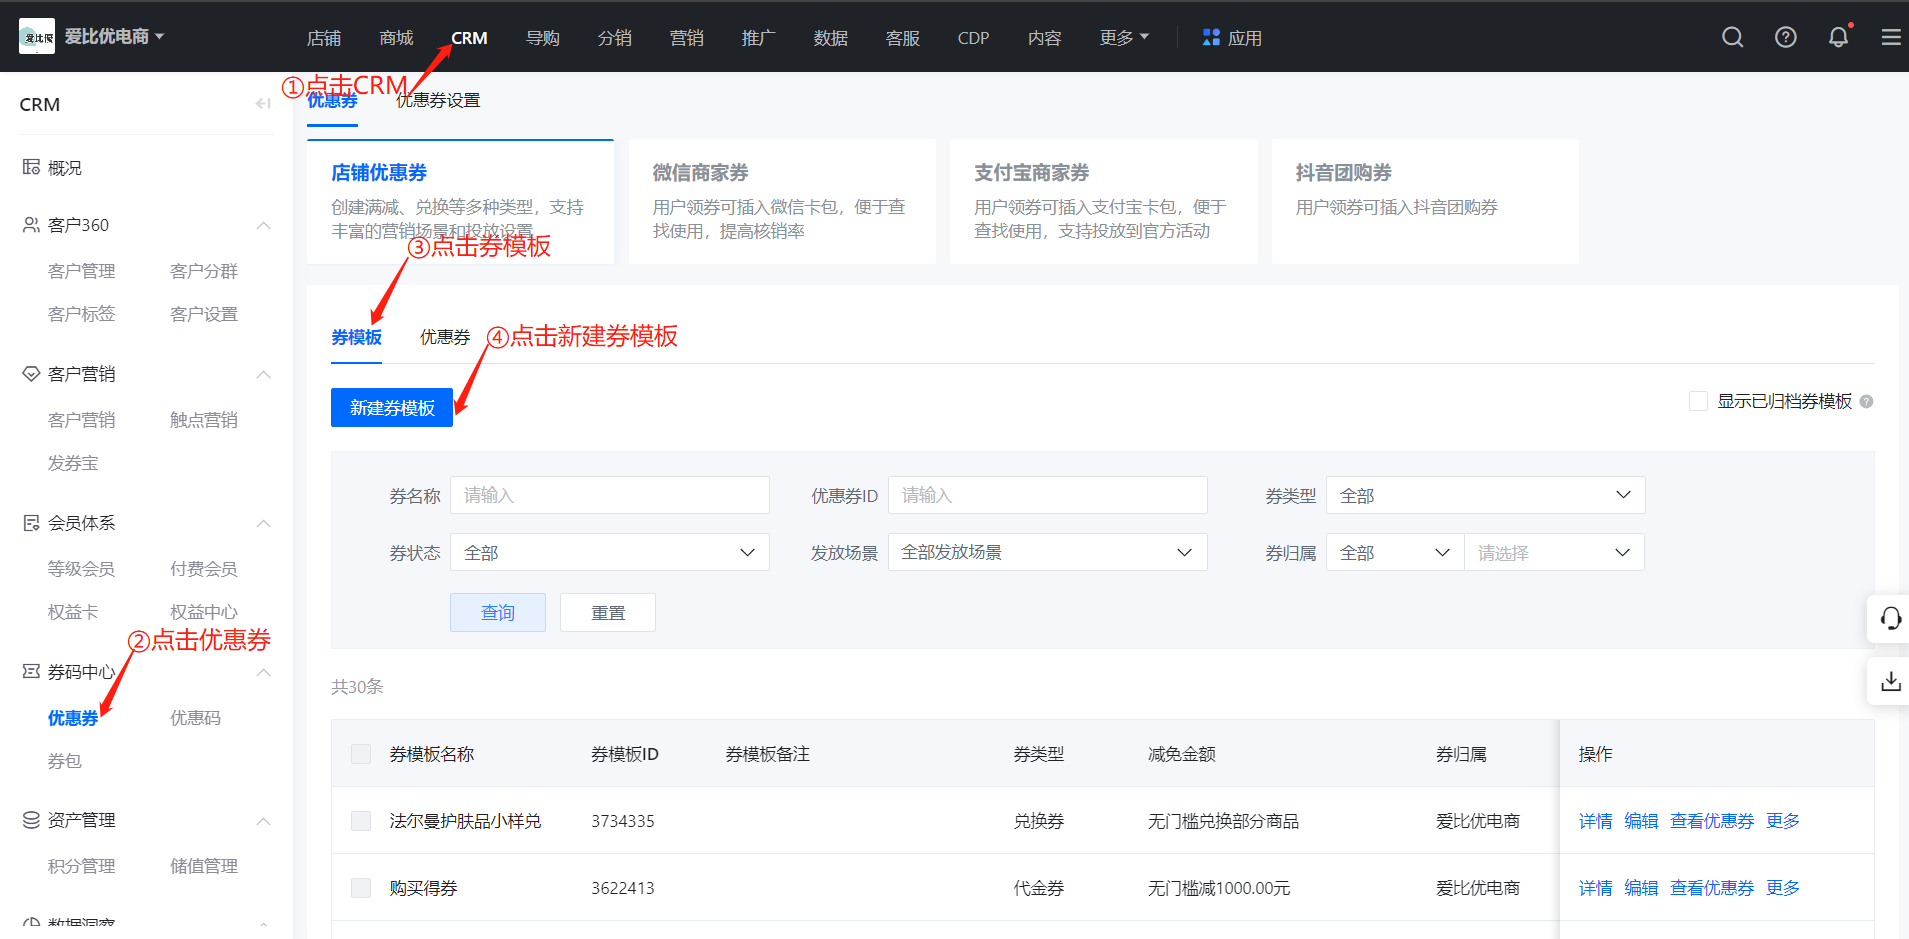Collapse the 客户营销 sidebar section
This screenshot has height=939, width=1909.
(x=264, y=374)
